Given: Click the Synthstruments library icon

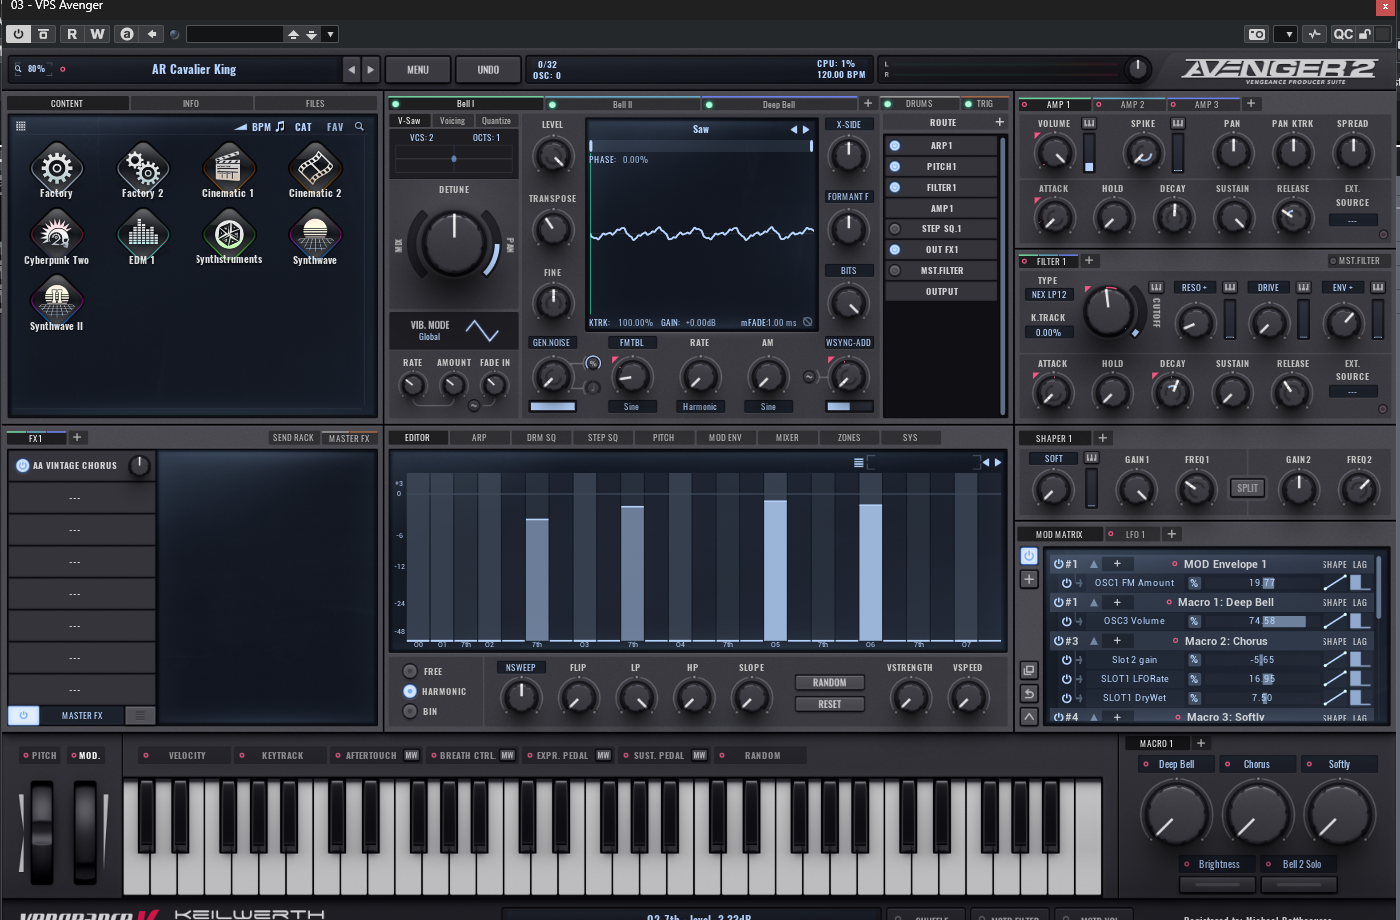Looking at the screenshot, I should point(229,234).
